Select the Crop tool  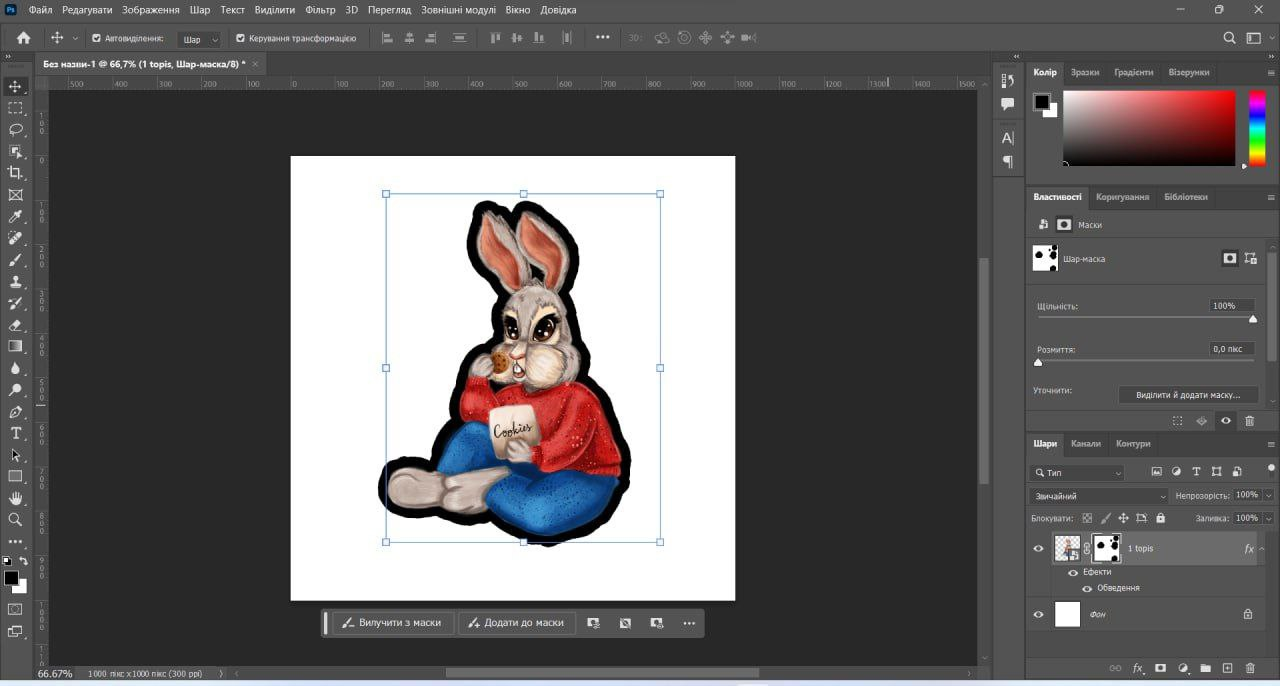click(15, 173)
